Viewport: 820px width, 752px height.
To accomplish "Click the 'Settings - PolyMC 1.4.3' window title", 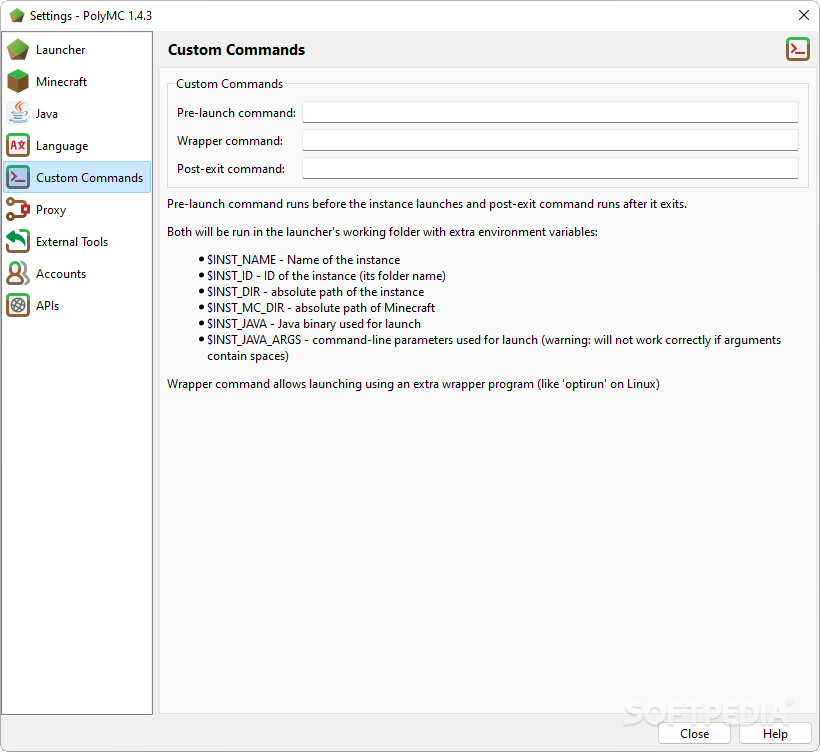I will coord(91,16).
